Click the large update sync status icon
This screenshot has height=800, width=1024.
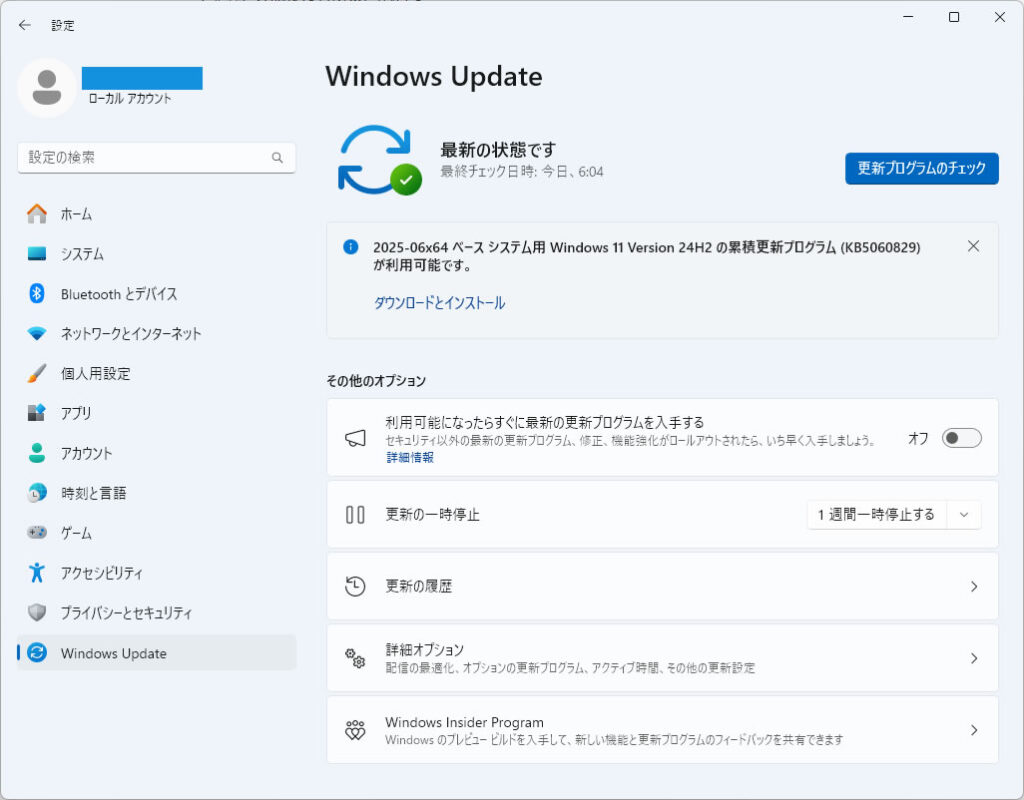coord(379,160)
